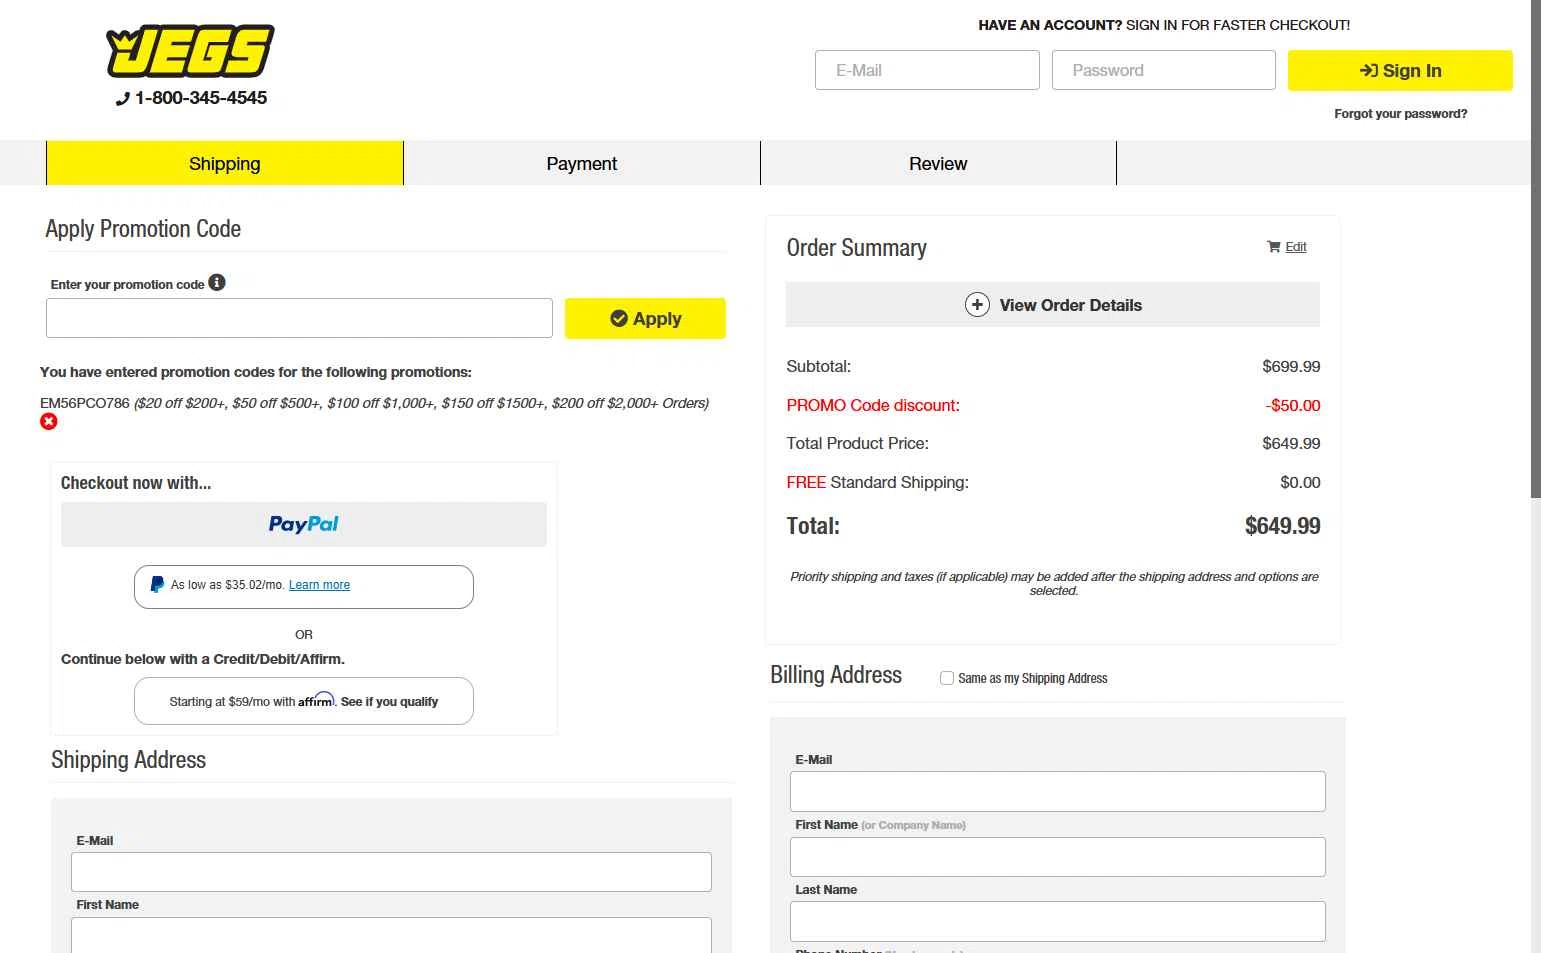
Task: Open PayPal Learn more link
Action: (x=319, y=585)
